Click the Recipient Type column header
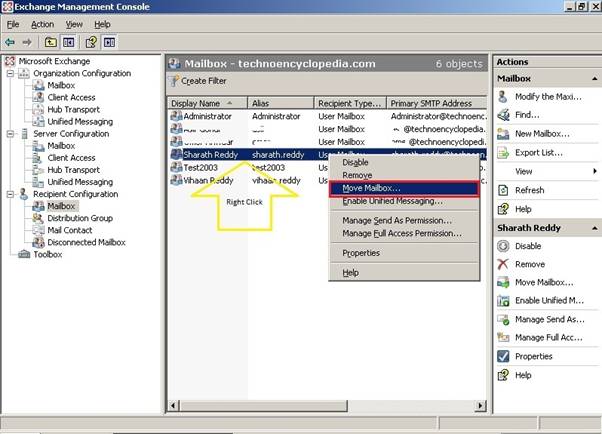This screenshot has height=434, width=602. coord(350,103)
